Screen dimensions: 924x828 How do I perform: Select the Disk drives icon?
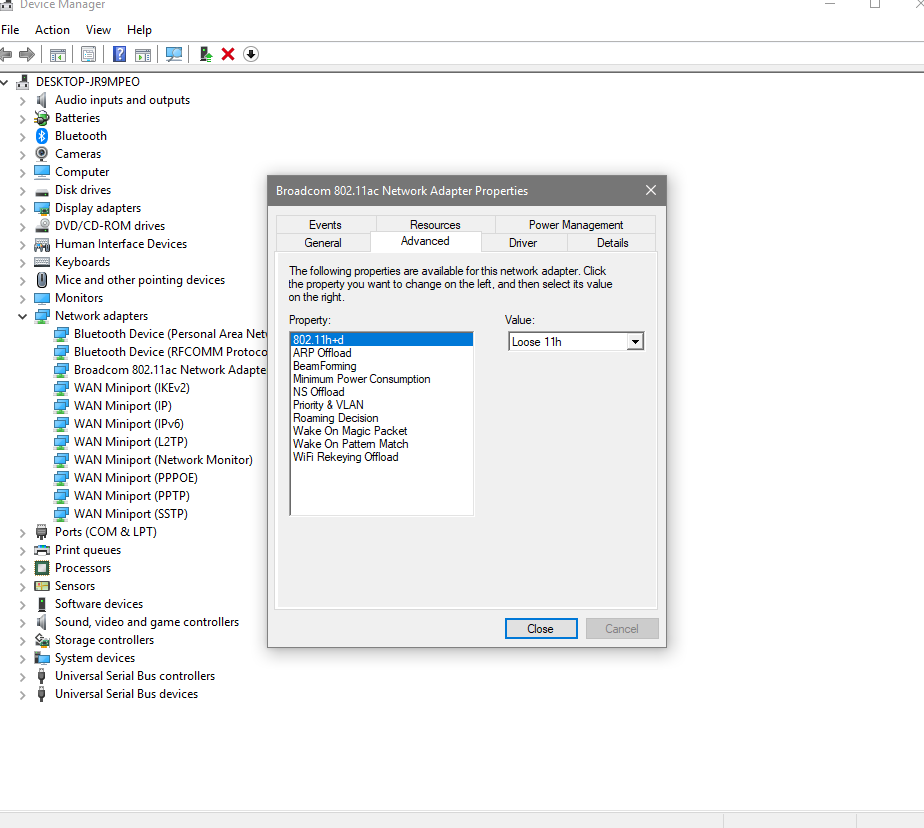(42, 192)
